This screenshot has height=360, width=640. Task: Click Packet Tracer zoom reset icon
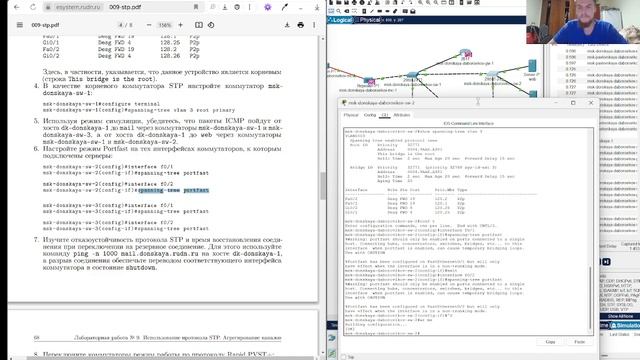pyautogui.click(x=428, y=2)
